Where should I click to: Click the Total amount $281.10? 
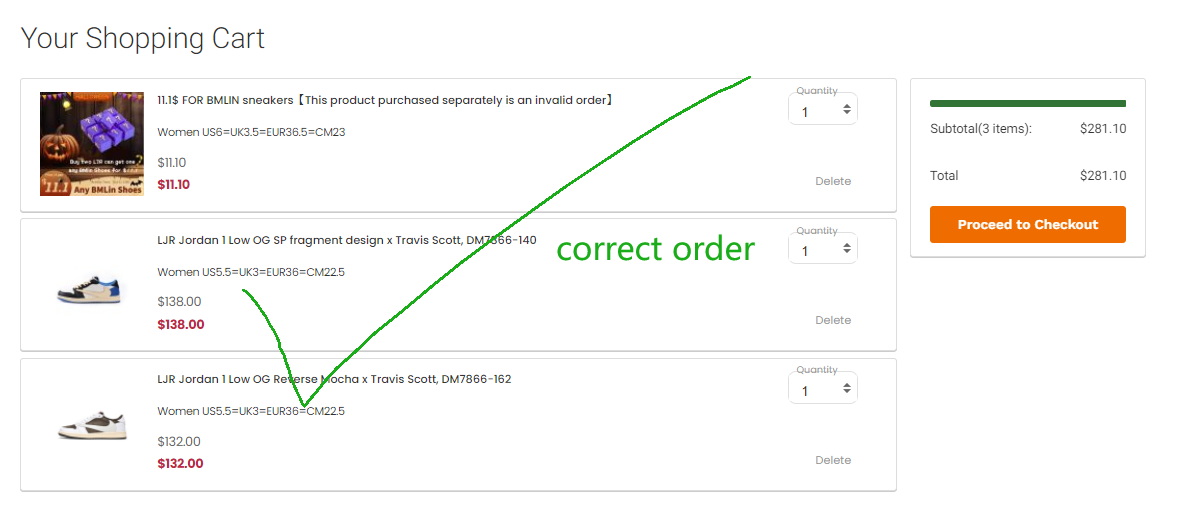pos(1102,176)
